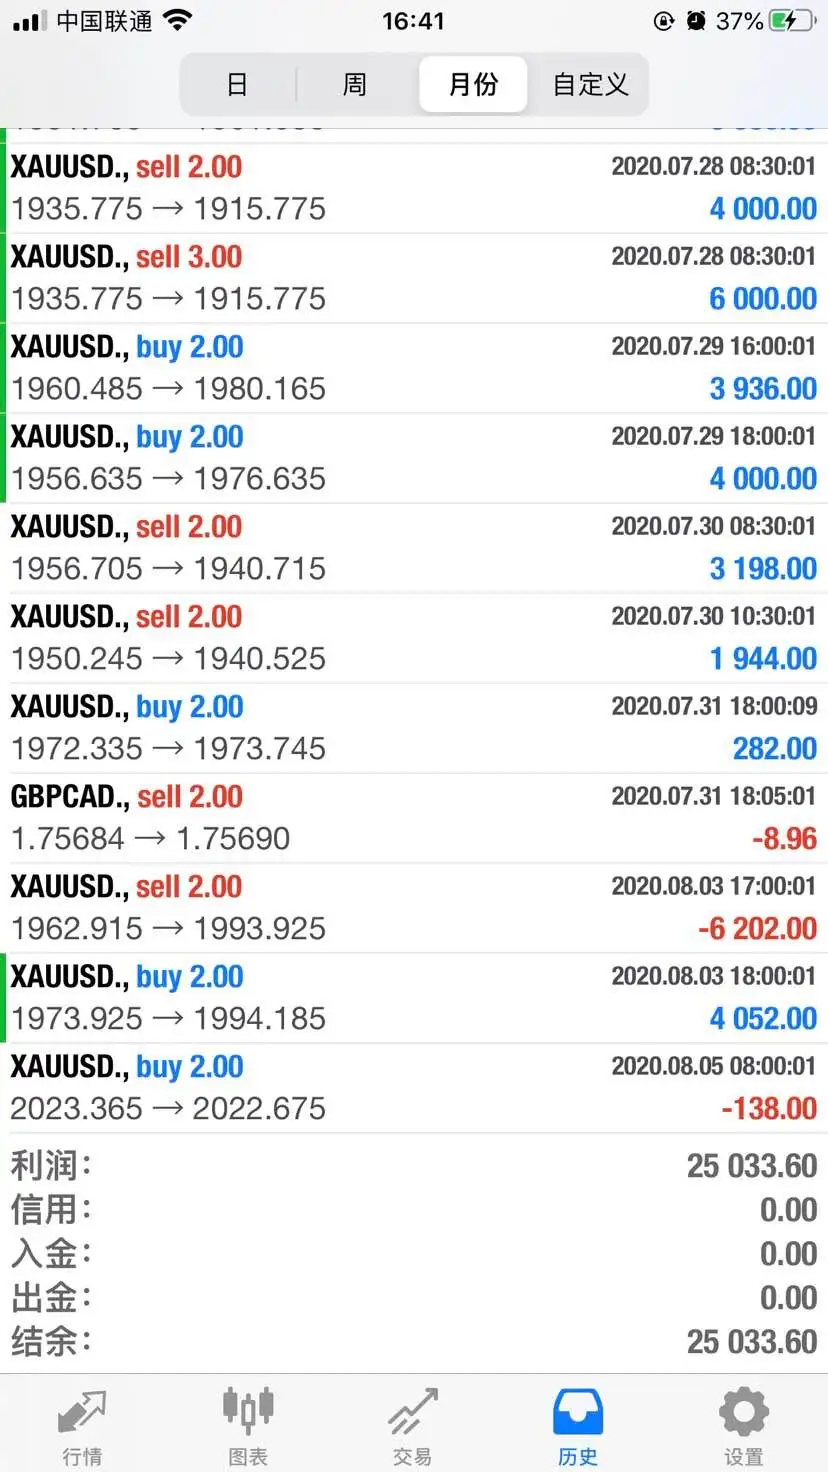Viewport: 828px width, 1472px height.
Task: Switch to the 日 day tab
Action: pyautogui.click(x=237, y=84)
